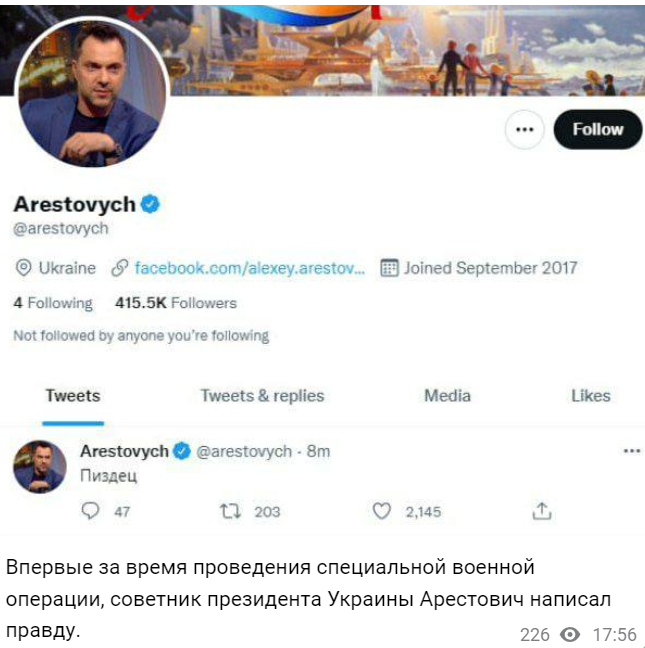This screenshot has height=648, width=645.
Task: Click the calendar icon beside Joined September 2017
Action: (x=389, y=268)
